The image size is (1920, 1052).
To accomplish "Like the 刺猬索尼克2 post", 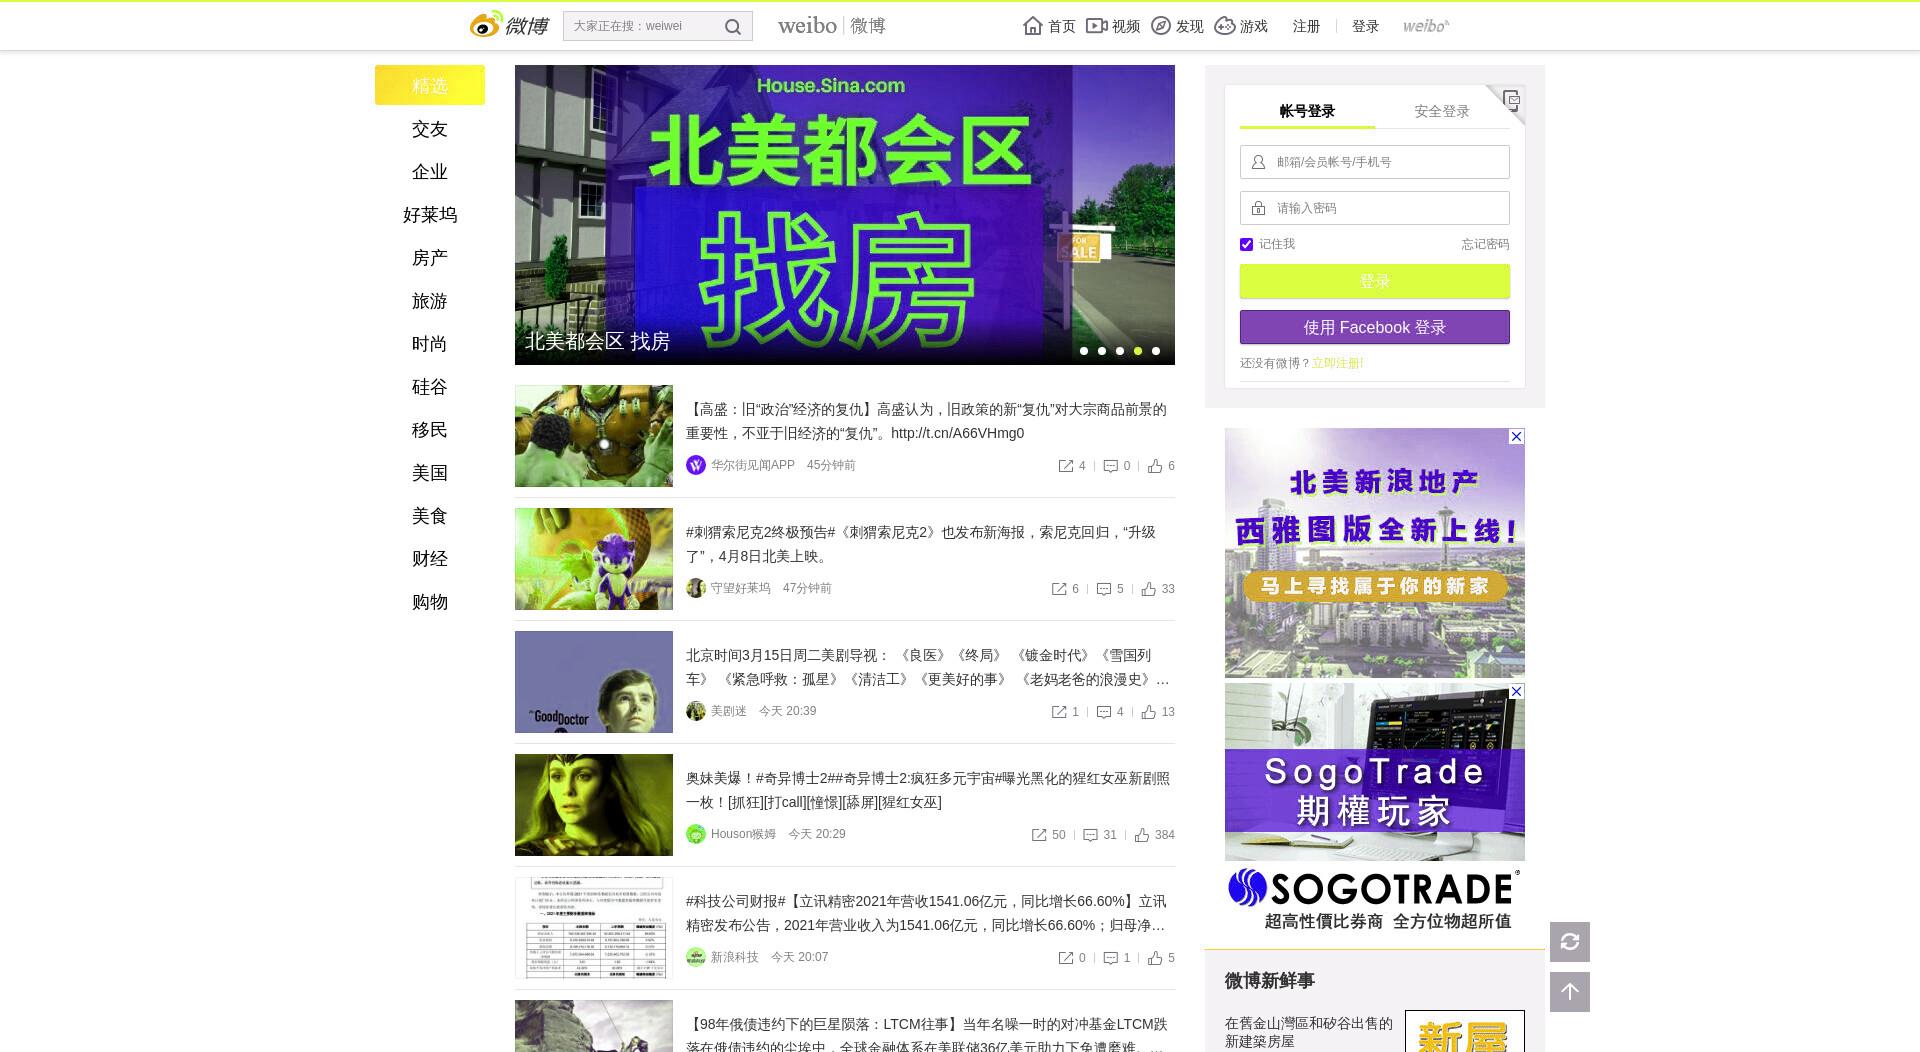I will tap(1149, 589).
